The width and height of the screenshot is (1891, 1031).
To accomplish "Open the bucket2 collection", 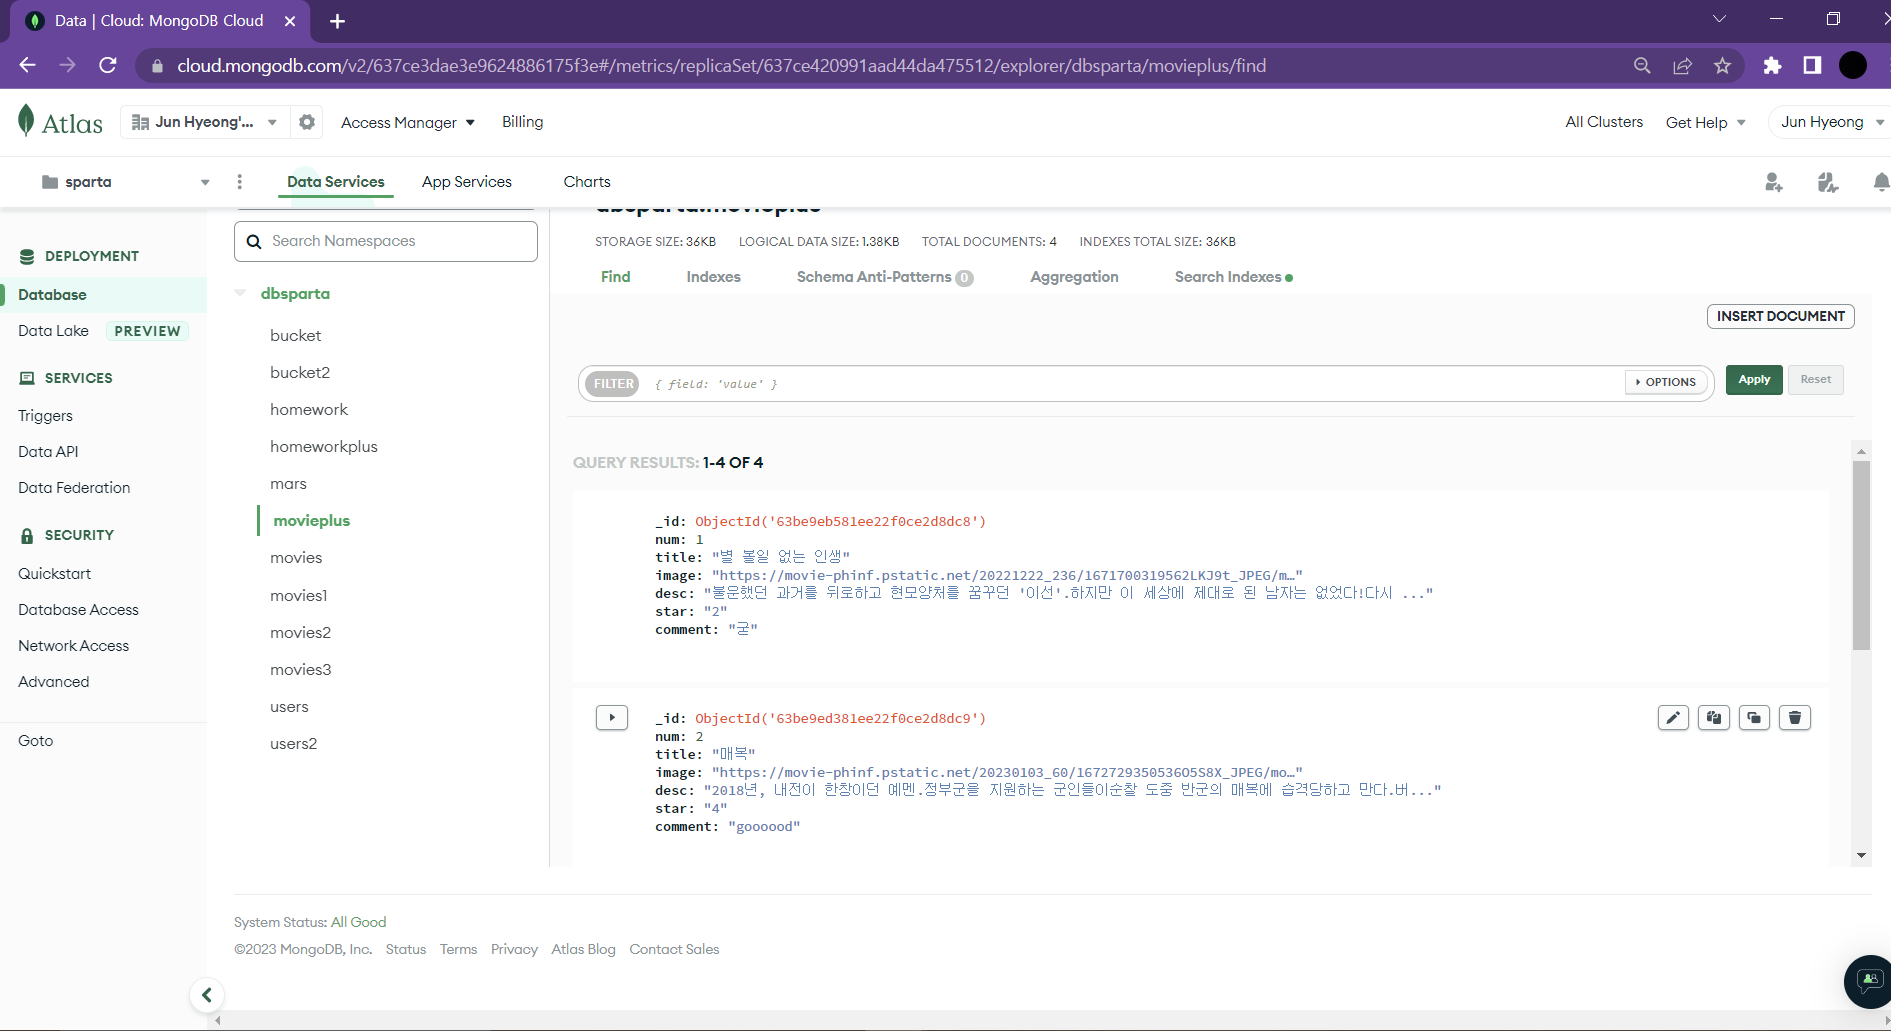I will [x=300, y=373].
